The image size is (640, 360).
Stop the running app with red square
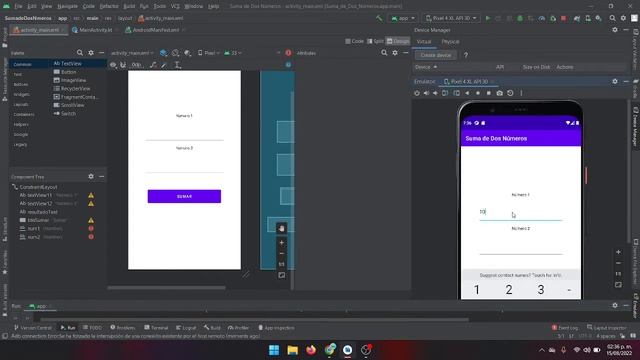(x=564, y=18)
